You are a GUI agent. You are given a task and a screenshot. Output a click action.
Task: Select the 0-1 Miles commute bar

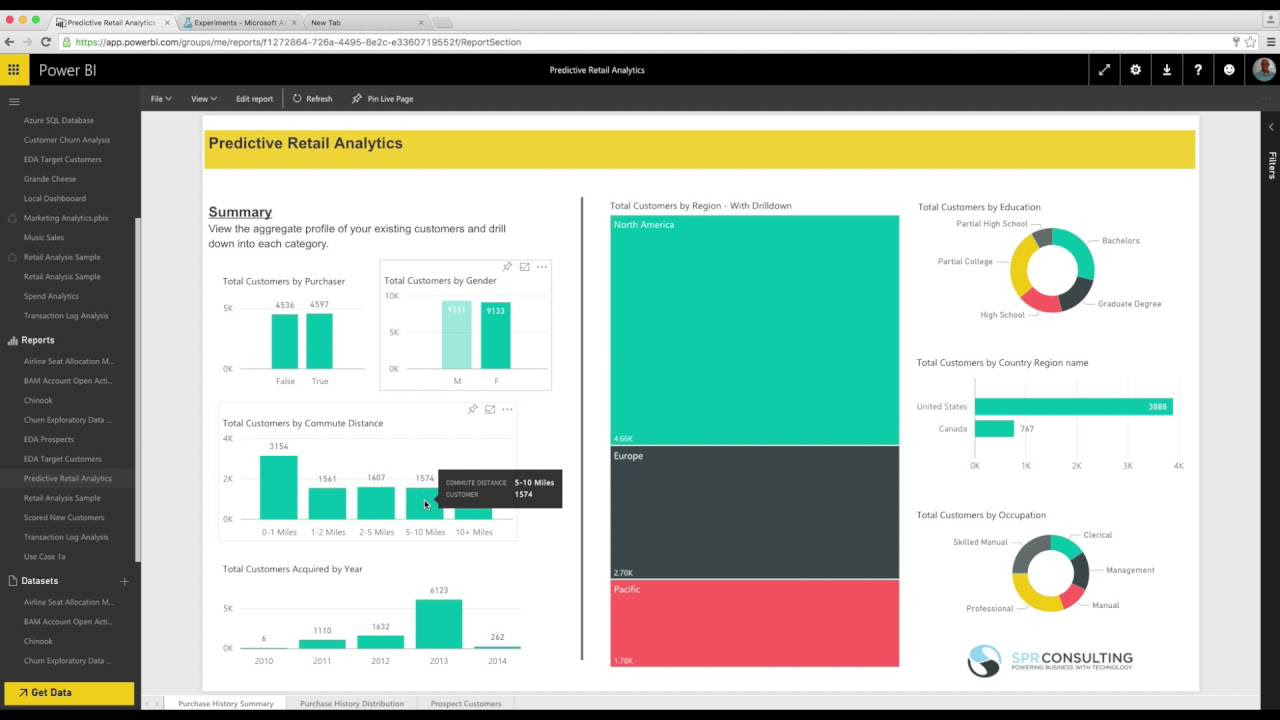pos(278,488)
